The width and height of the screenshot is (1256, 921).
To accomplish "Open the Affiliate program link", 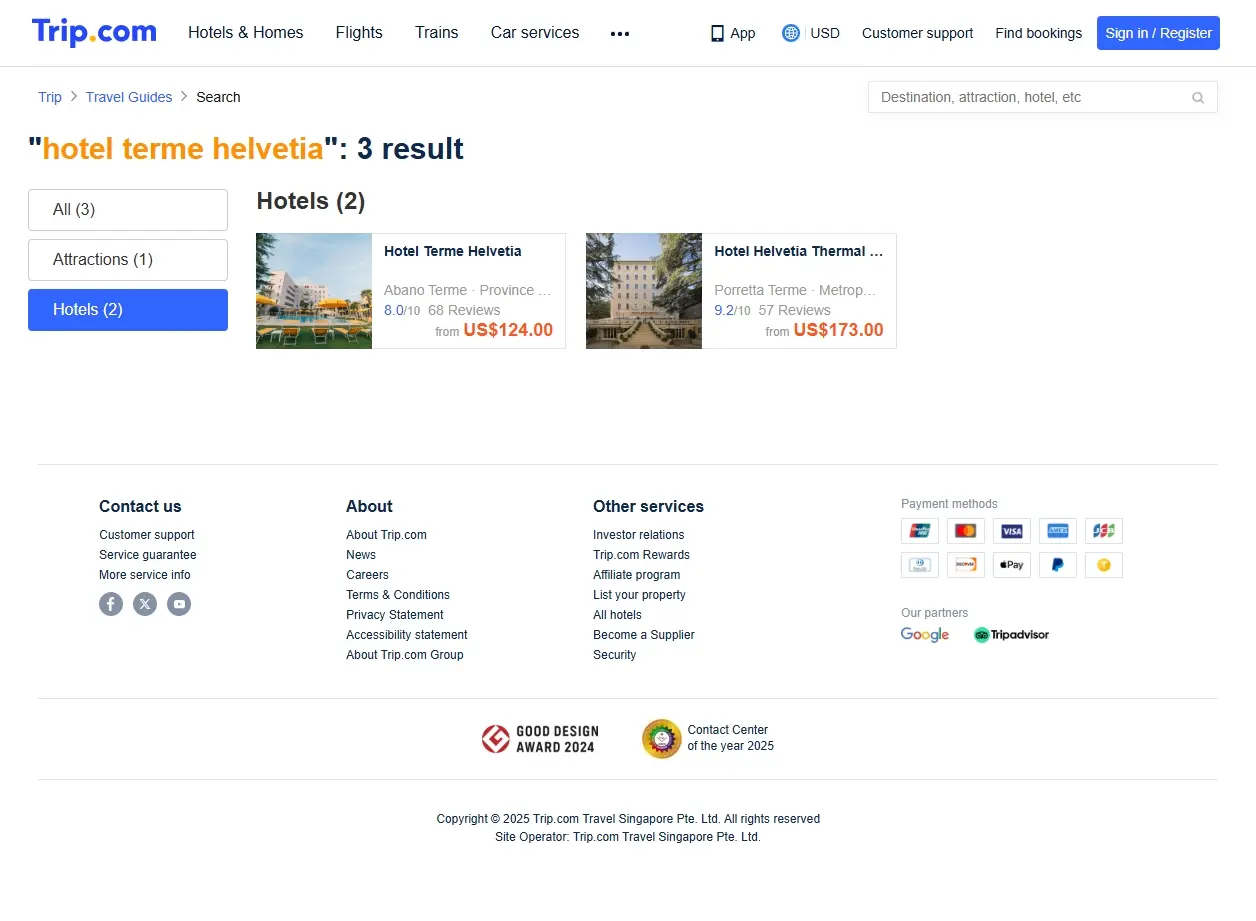I will click(637, 575).
